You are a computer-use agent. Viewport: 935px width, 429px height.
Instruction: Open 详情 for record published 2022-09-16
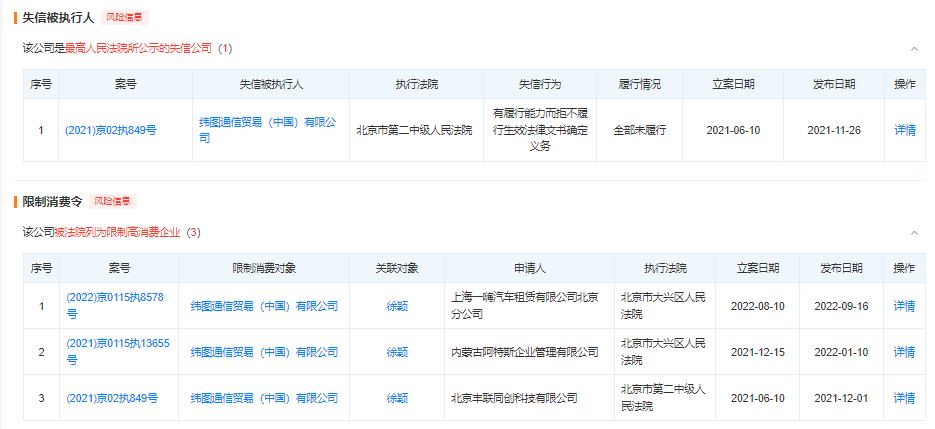click(904, 306)
